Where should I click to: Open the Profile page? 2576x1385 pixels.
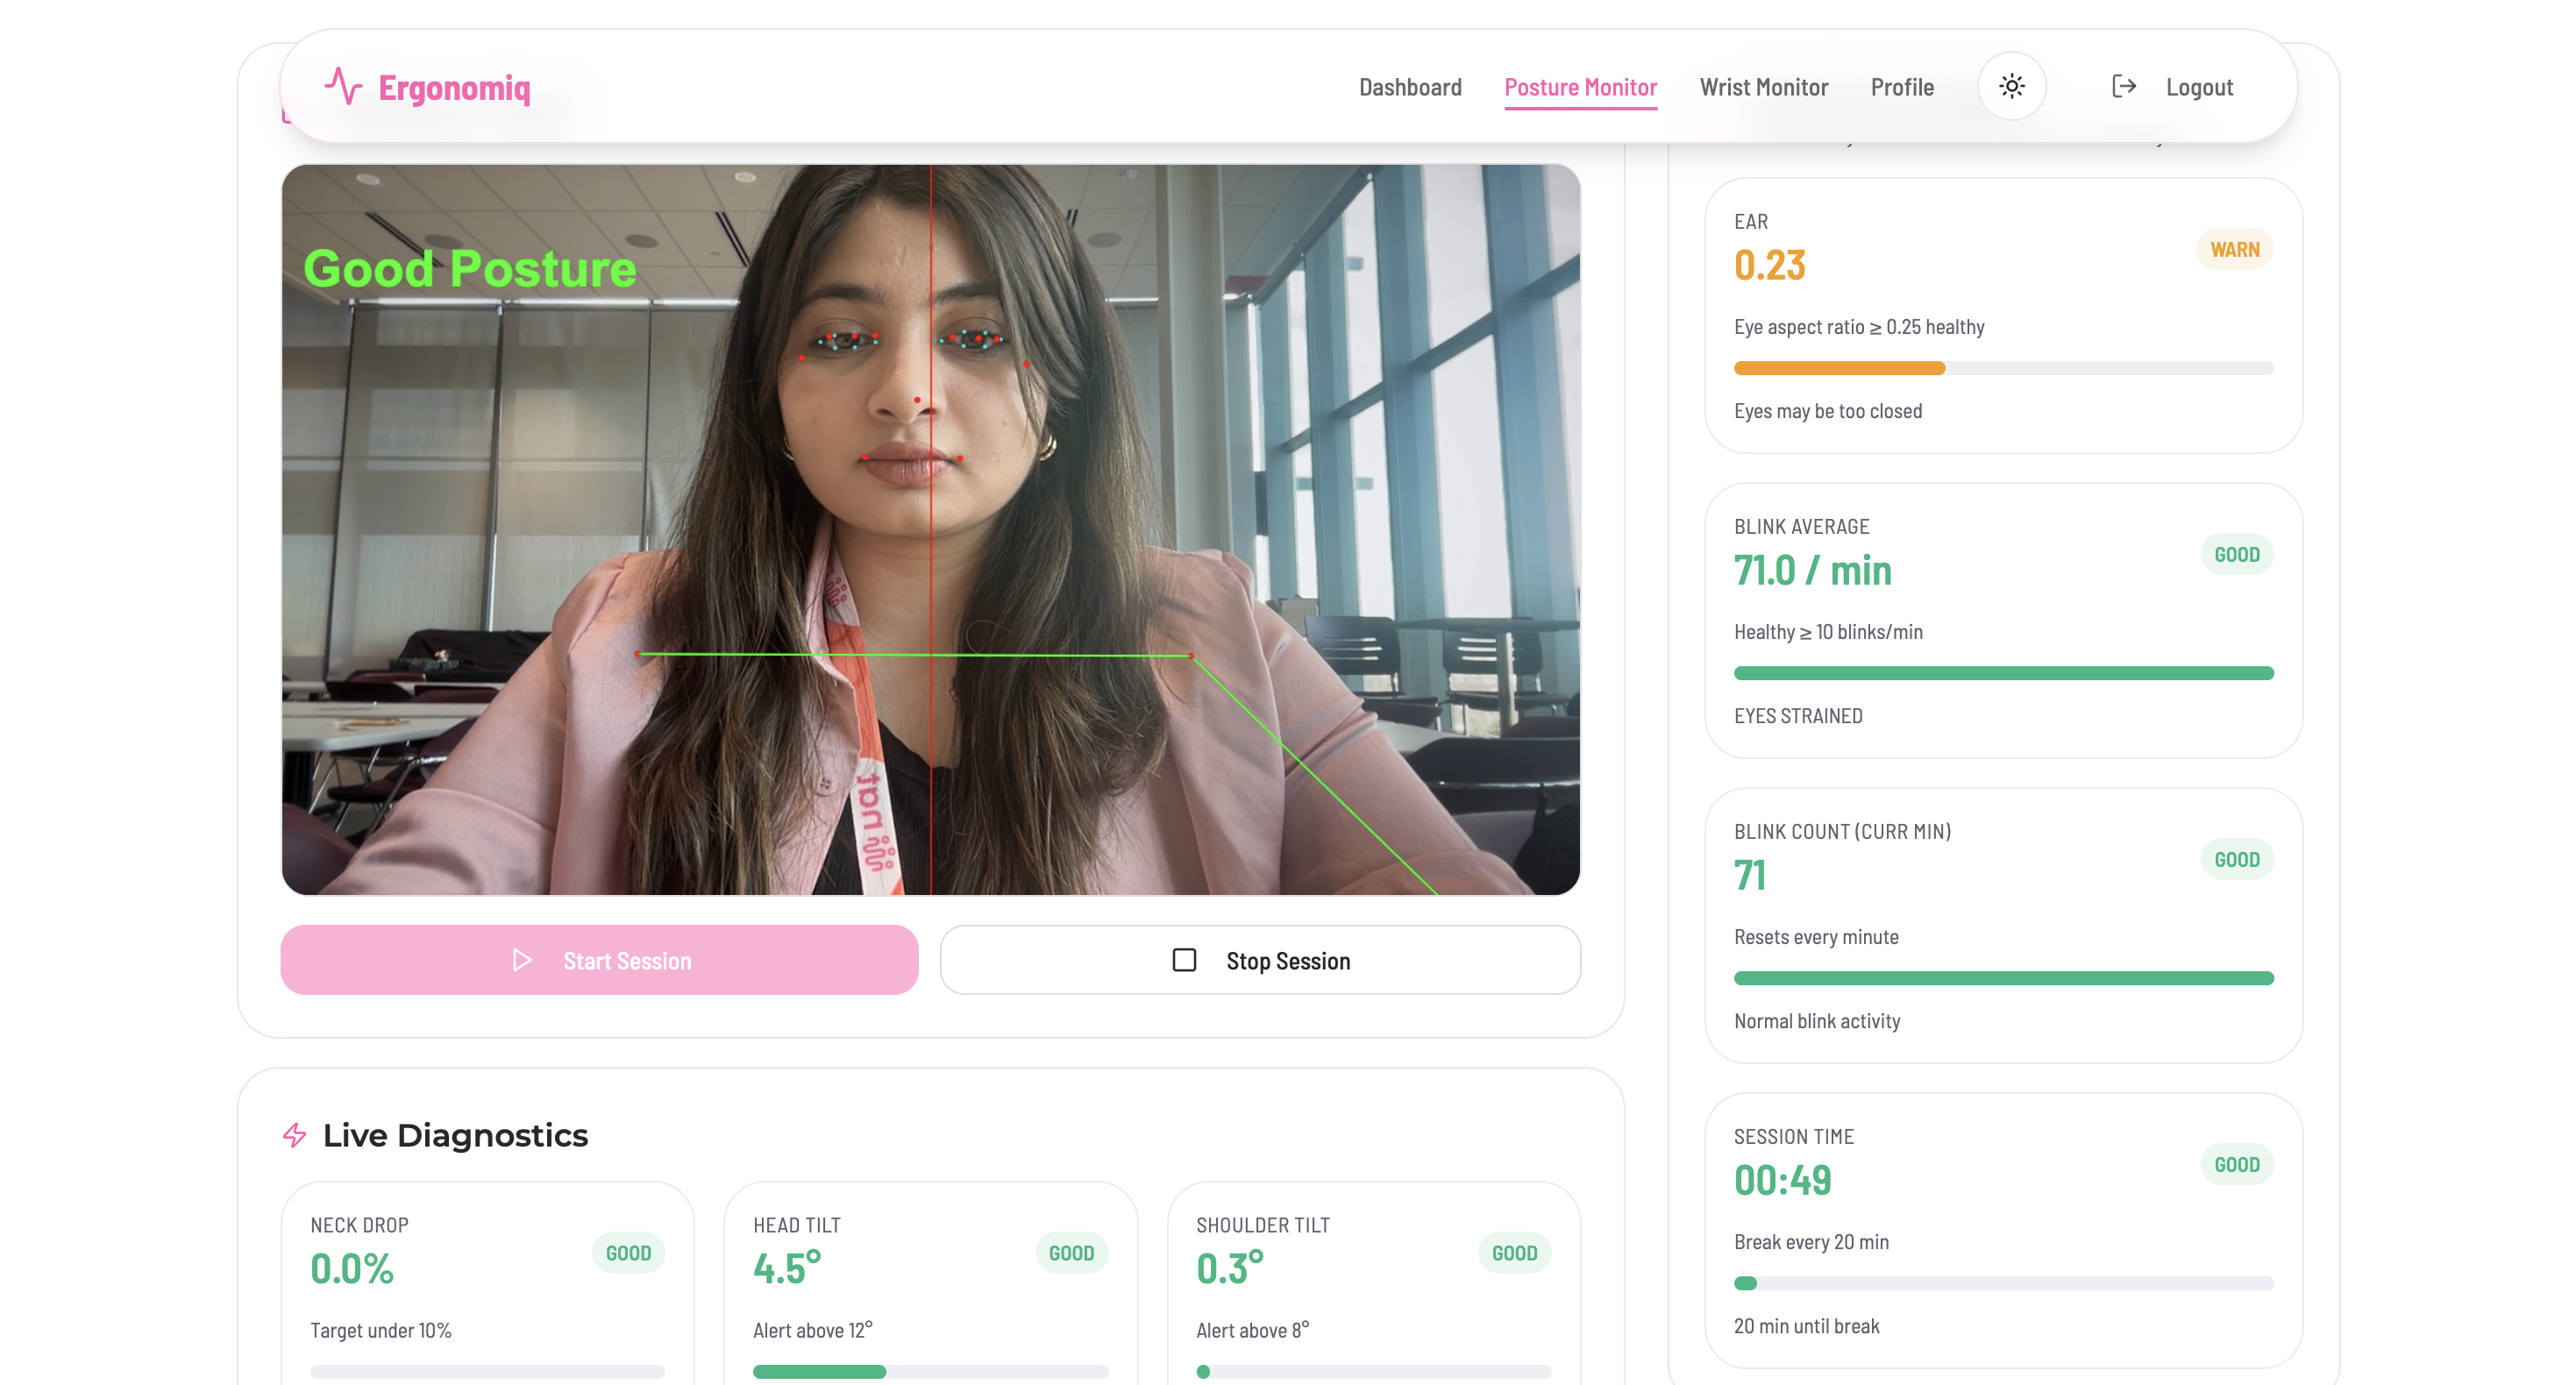pyautogui.click(x=1901, y=87)
